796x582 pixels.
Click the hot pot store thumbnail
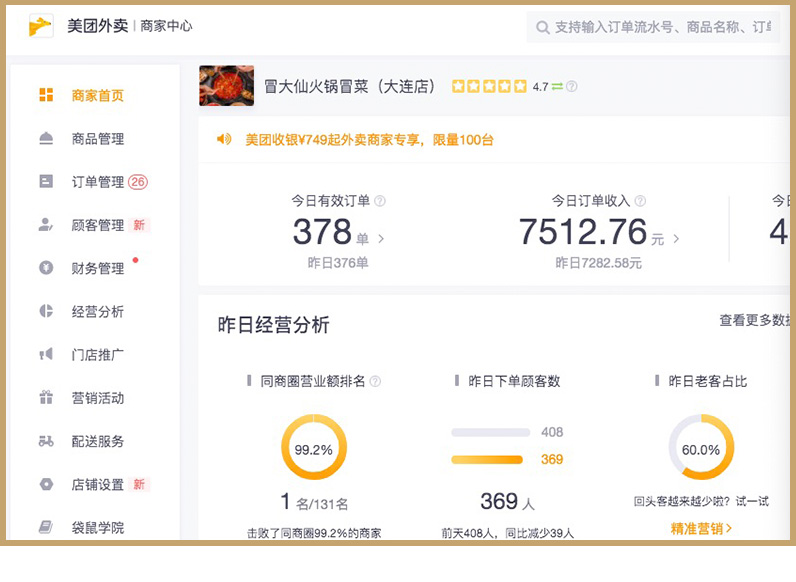click(x=226, y=85)
